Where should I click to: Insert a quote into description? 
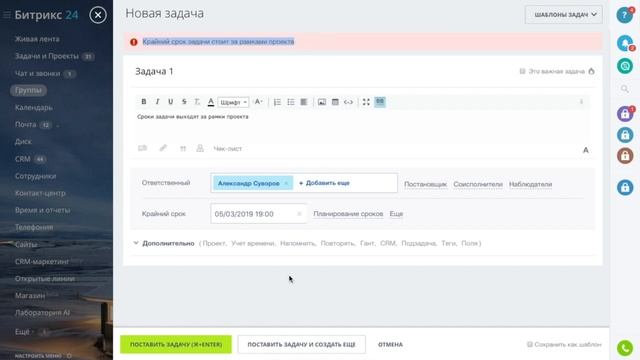183,149
